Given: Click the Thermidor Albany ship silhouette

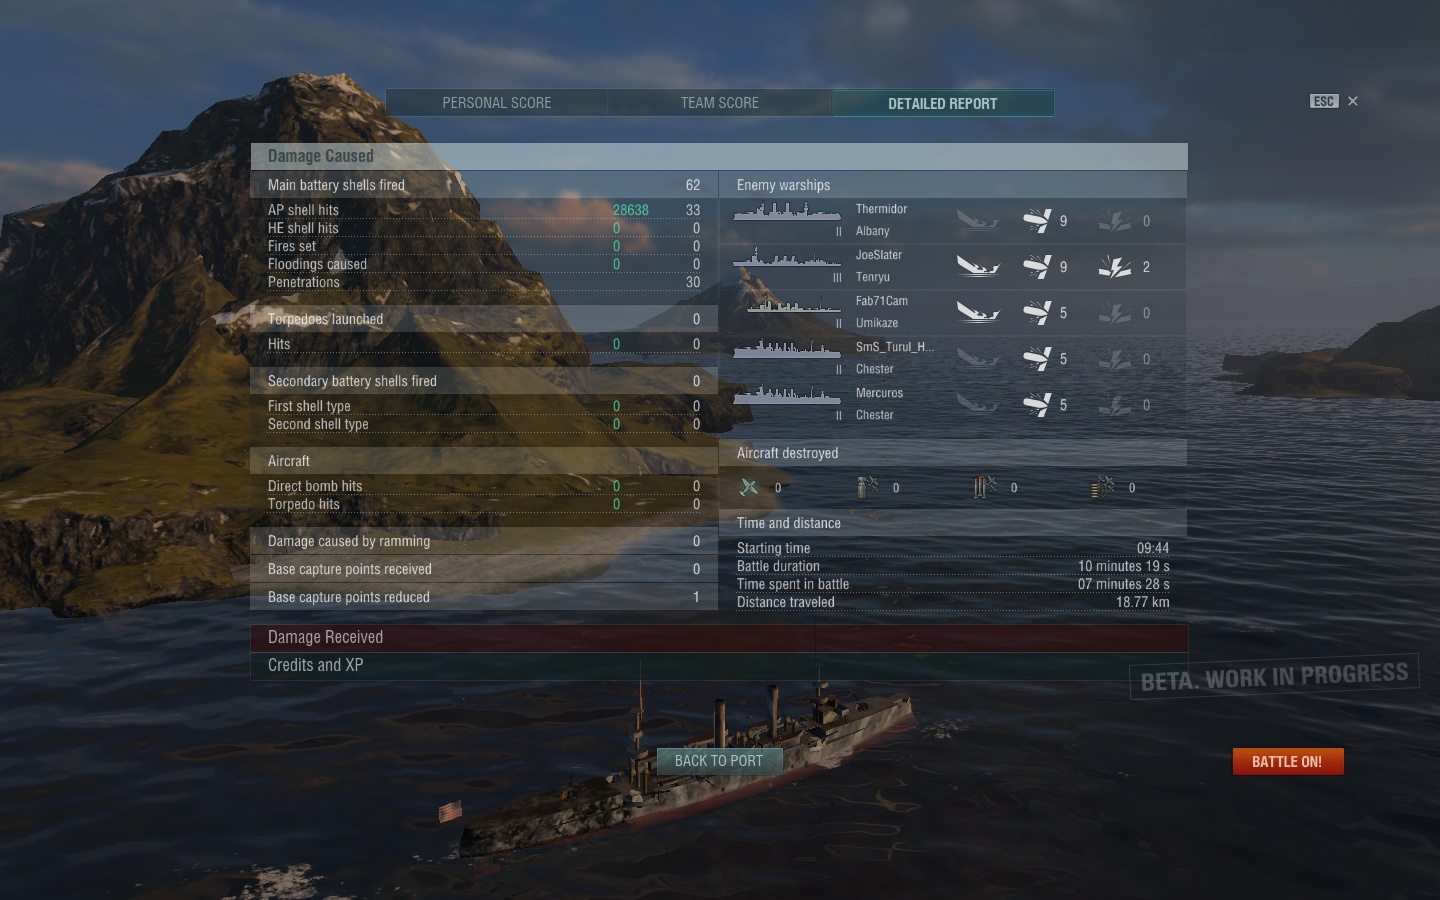Looking at the screenshot, I should click(787, 212).
